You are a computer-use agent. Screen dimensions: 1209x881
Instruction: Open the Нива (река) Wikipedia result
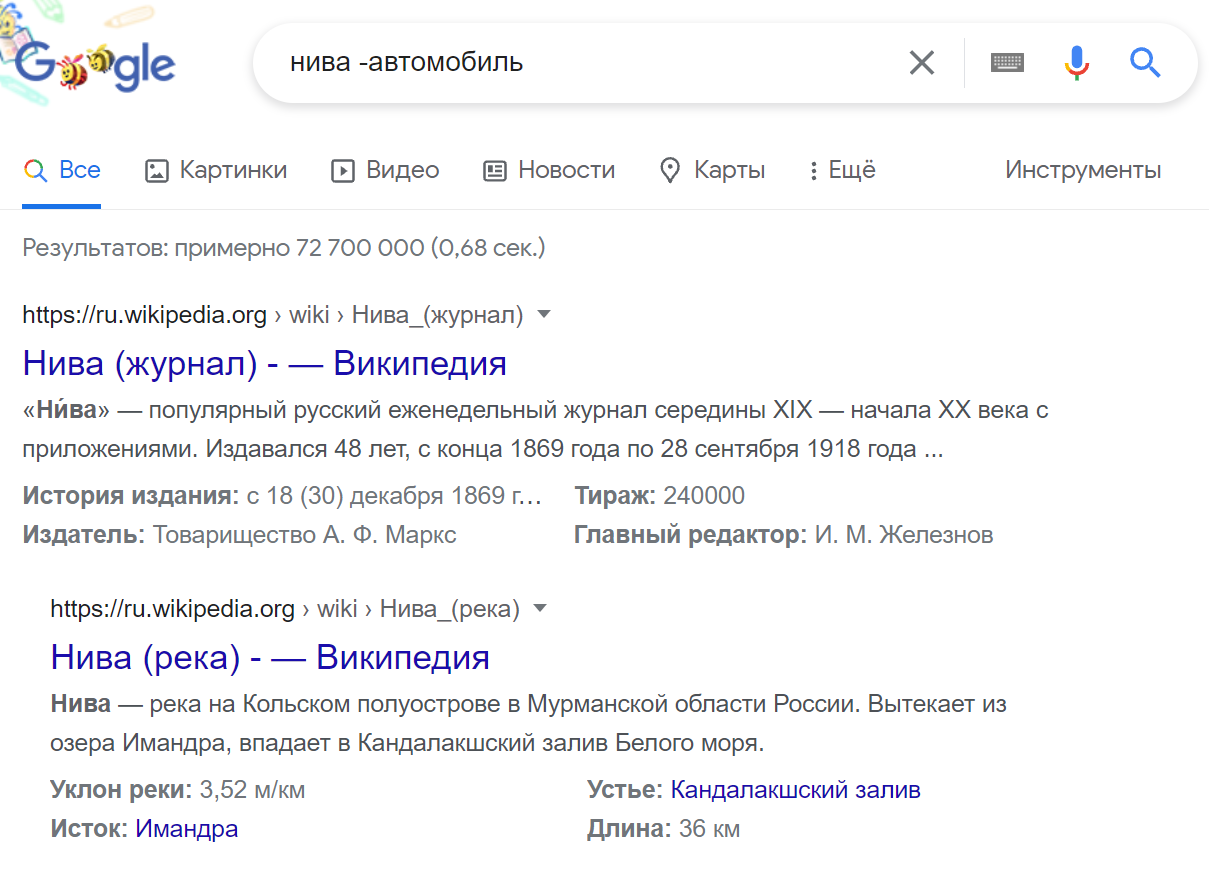[270, 657]
